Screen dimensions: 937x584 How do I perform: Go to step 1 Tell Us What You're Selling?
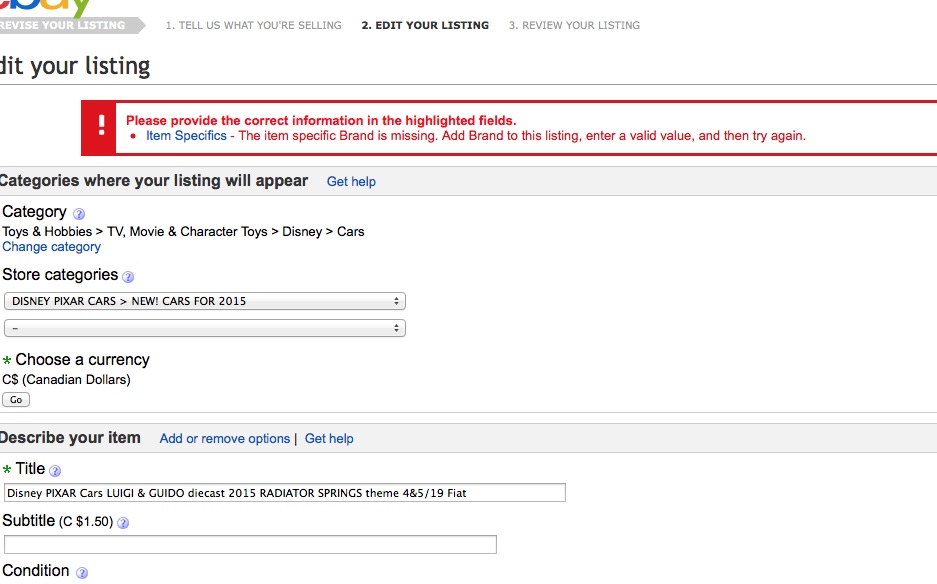click(x=253, y=25)
